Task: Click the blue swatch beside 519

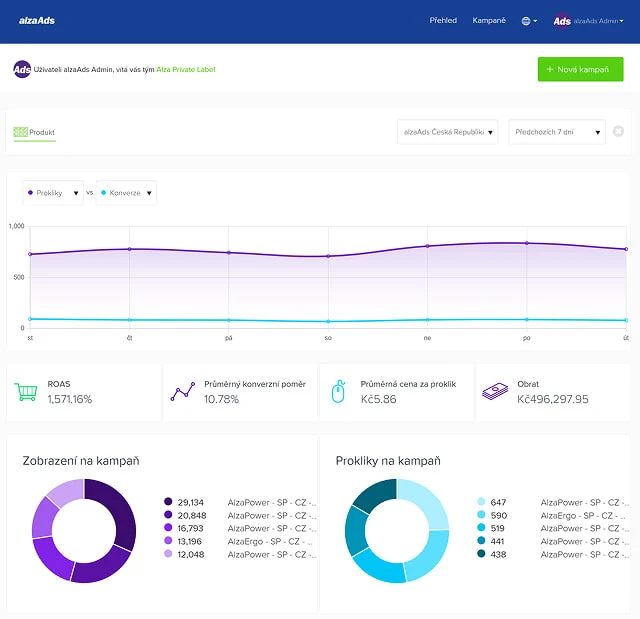Action: [481, 528]
